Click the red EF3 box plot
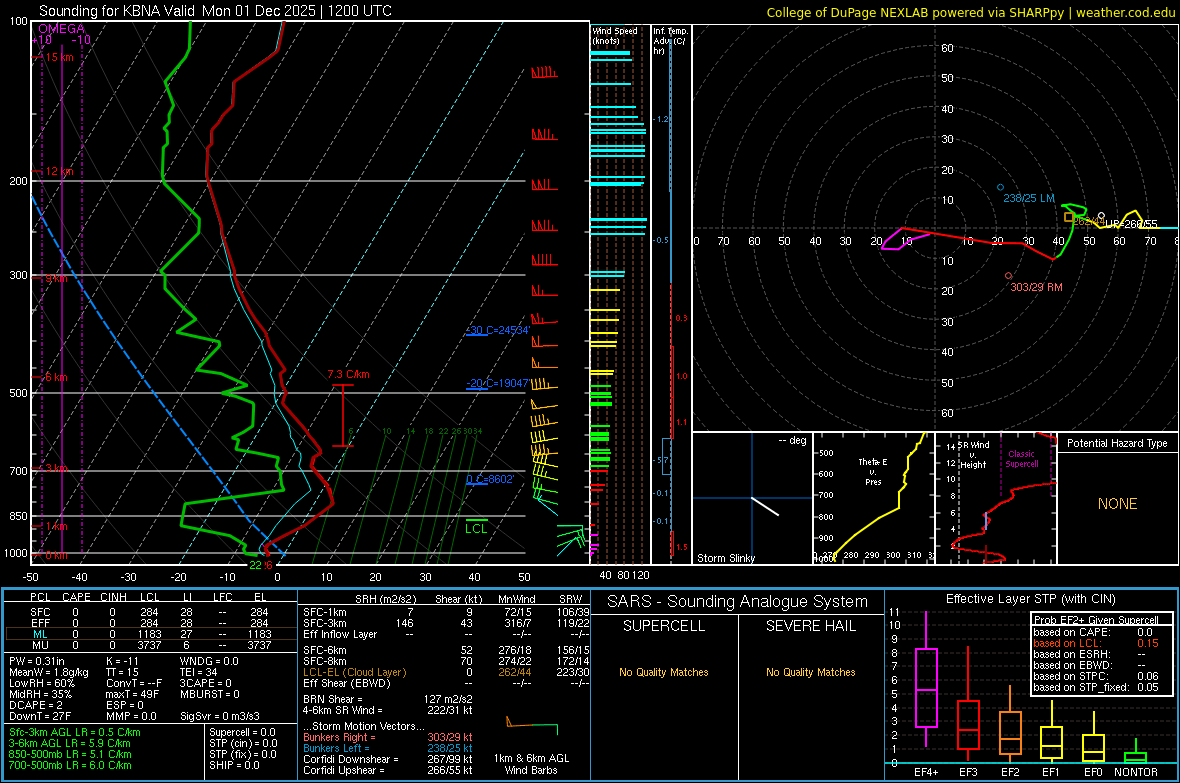The height and width of the screenshot is (783, 1180). pos(968,702)
